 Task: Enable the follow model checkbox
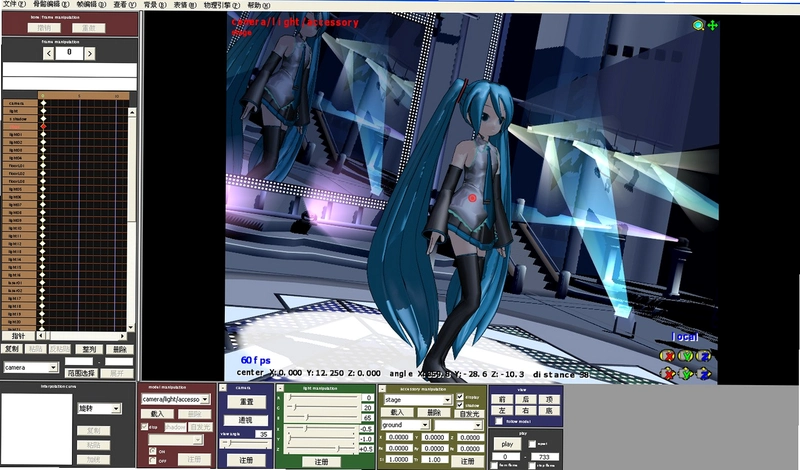pos(498,421)
